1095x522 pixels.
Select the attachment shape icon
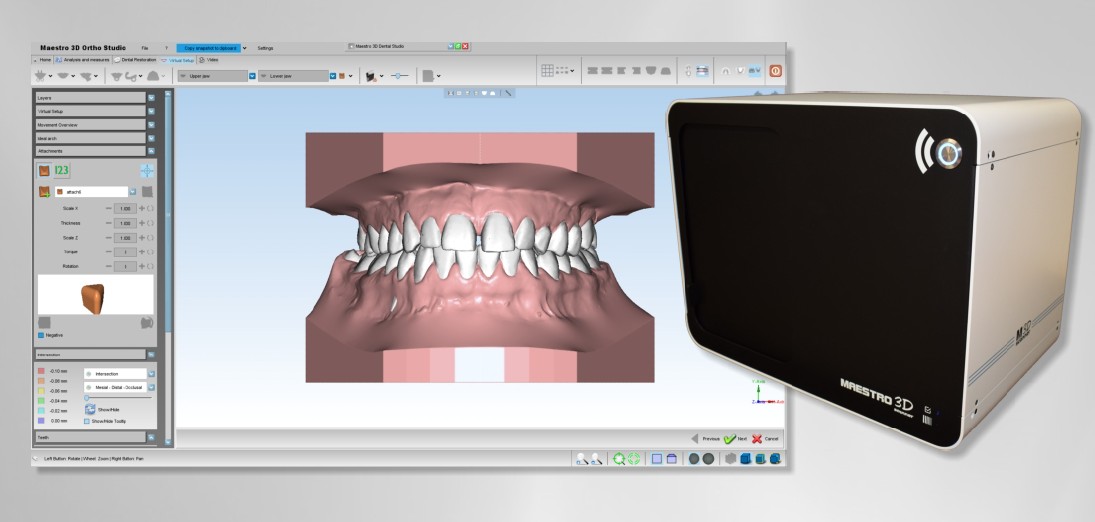(x=44, y=171)
